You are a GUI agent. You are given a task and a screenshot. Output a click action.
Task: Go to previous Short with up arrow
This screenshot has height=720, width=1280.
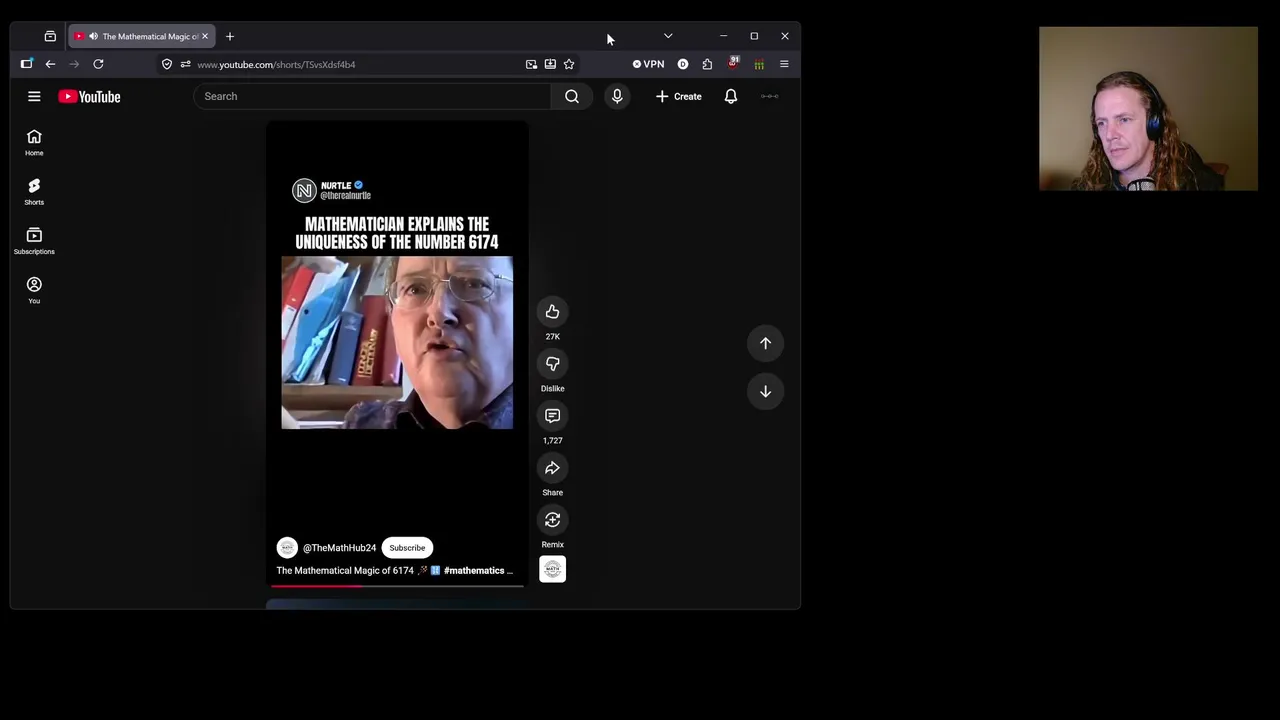pyautogui.click(x=765, y=343)
